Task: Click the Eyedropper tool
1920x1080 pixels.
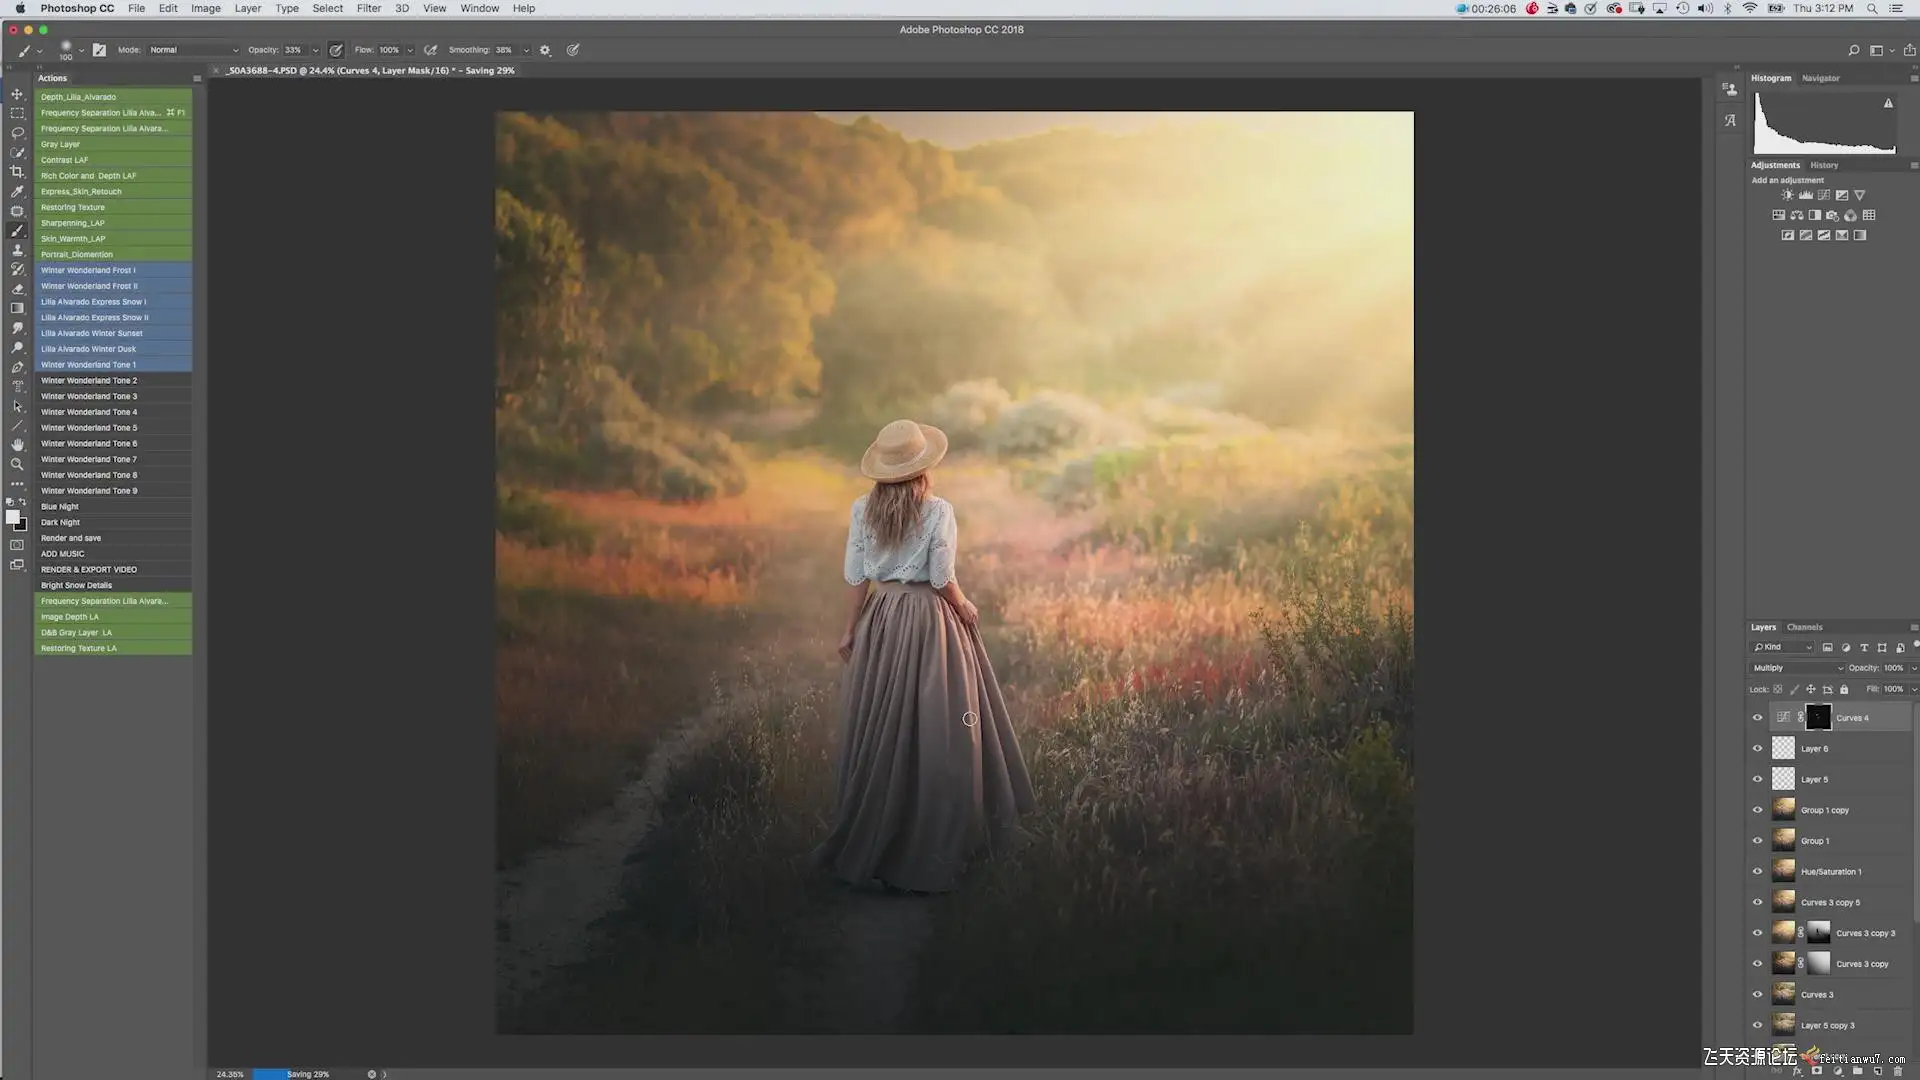Action: click(17, 192)
